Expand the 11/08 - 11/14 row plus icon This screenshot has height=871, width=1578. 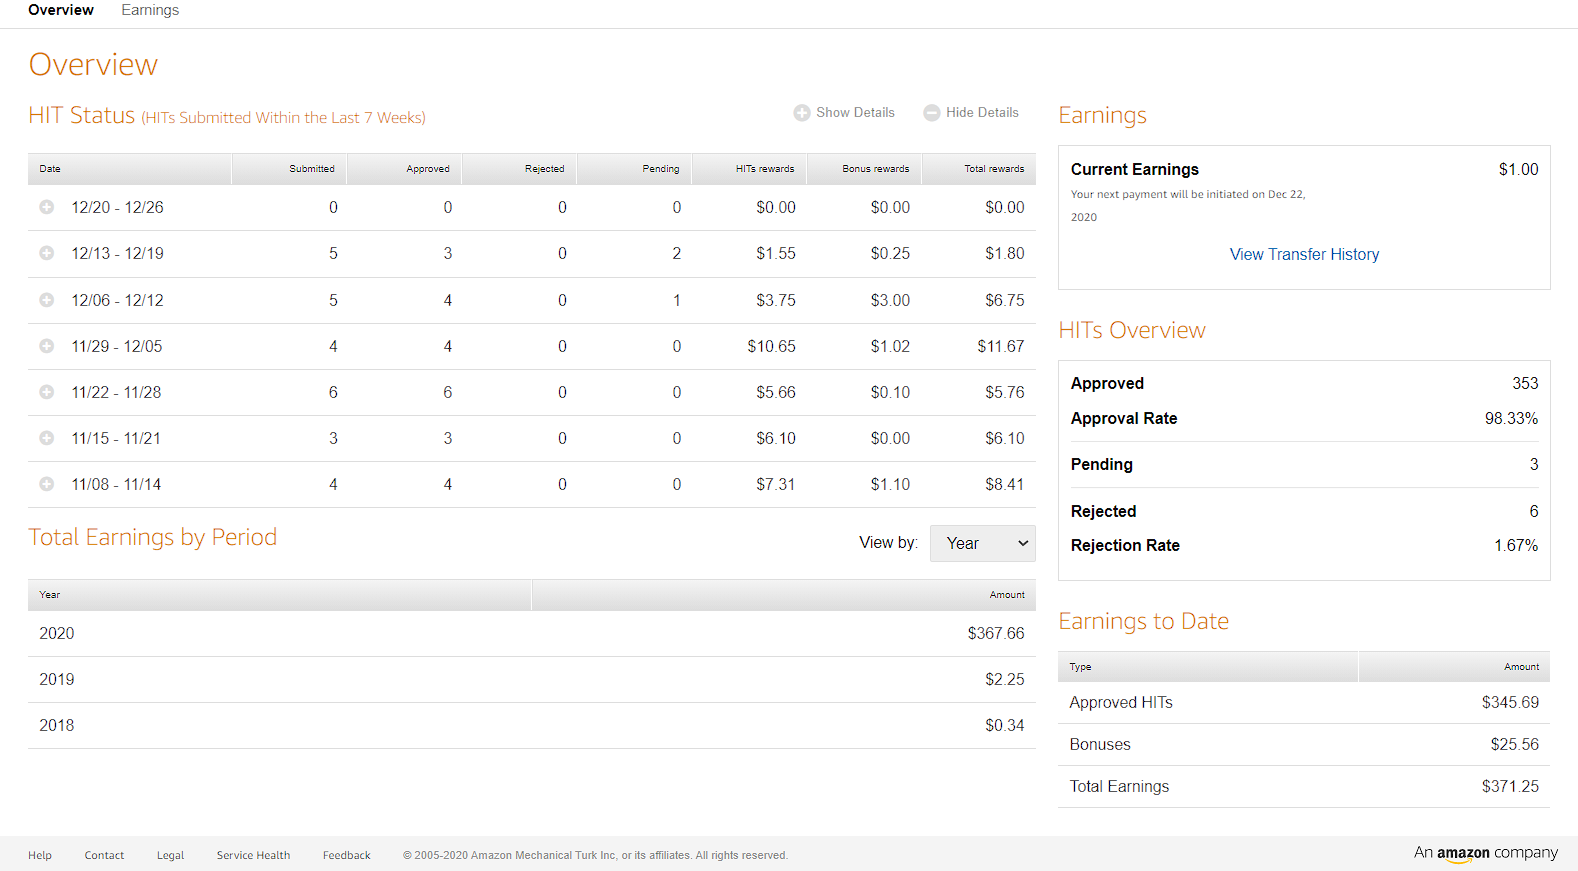(x=46, y=484)
